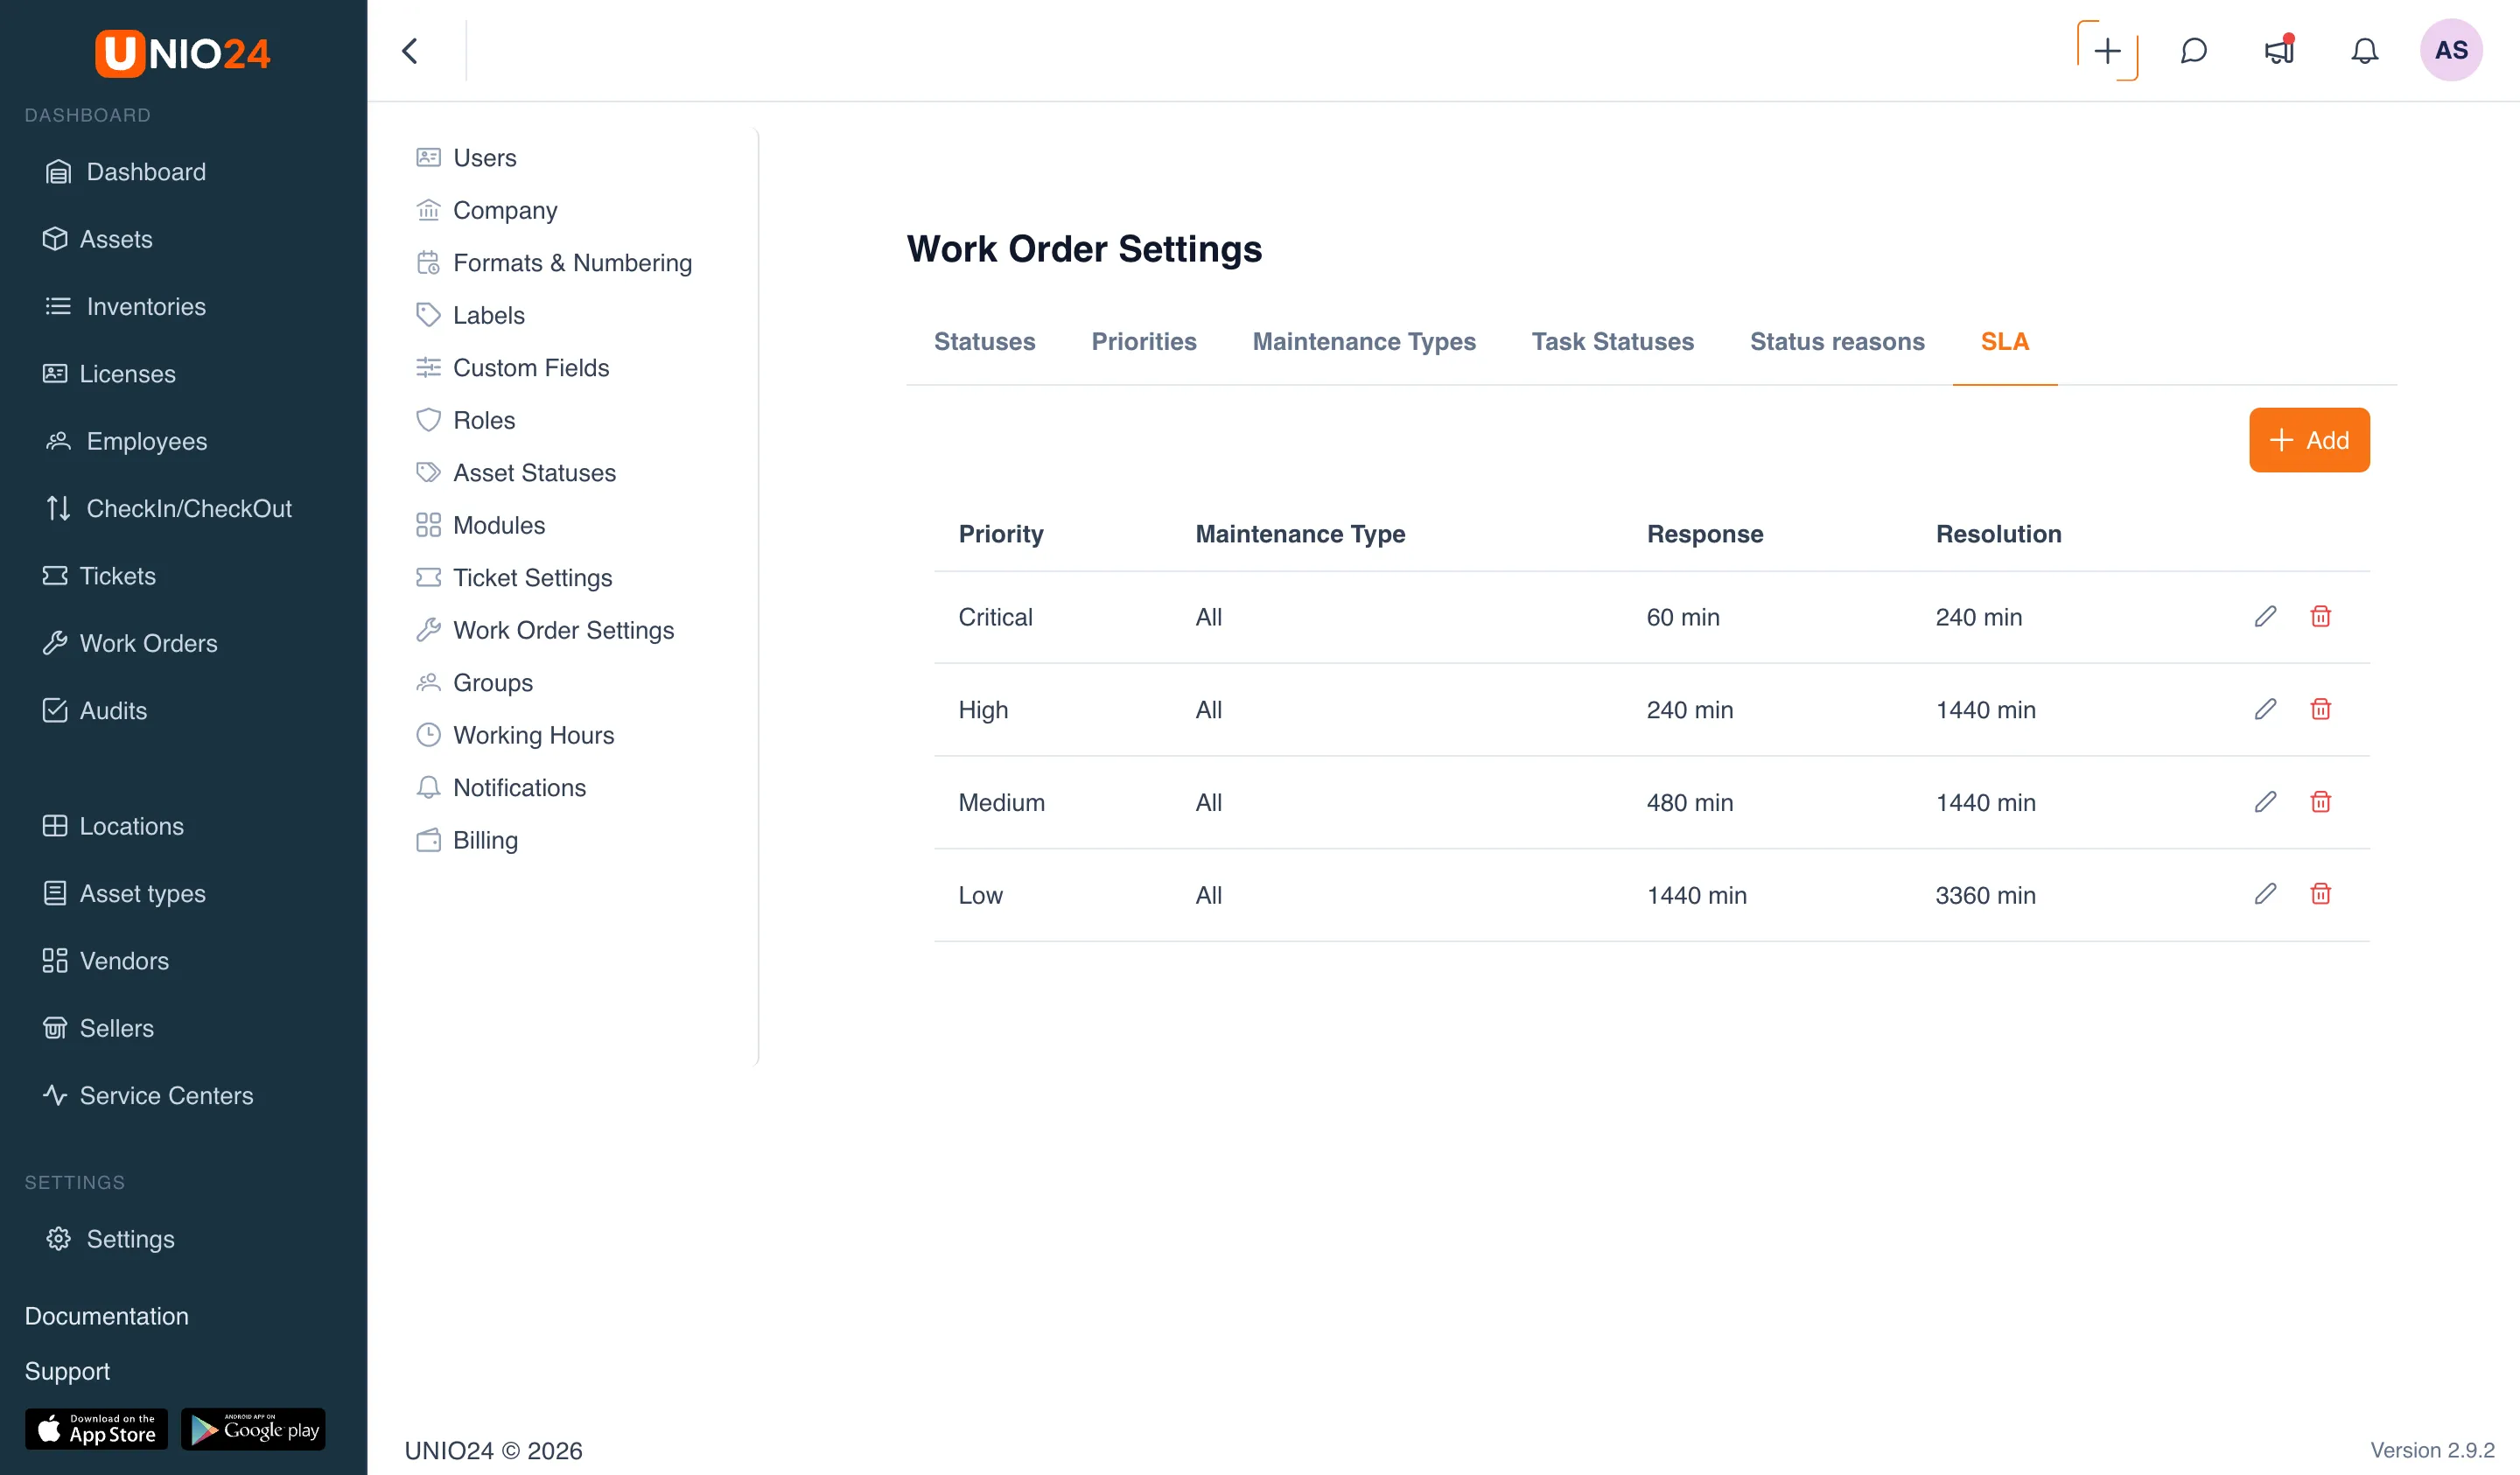Open Users settings section

(466, 158)
